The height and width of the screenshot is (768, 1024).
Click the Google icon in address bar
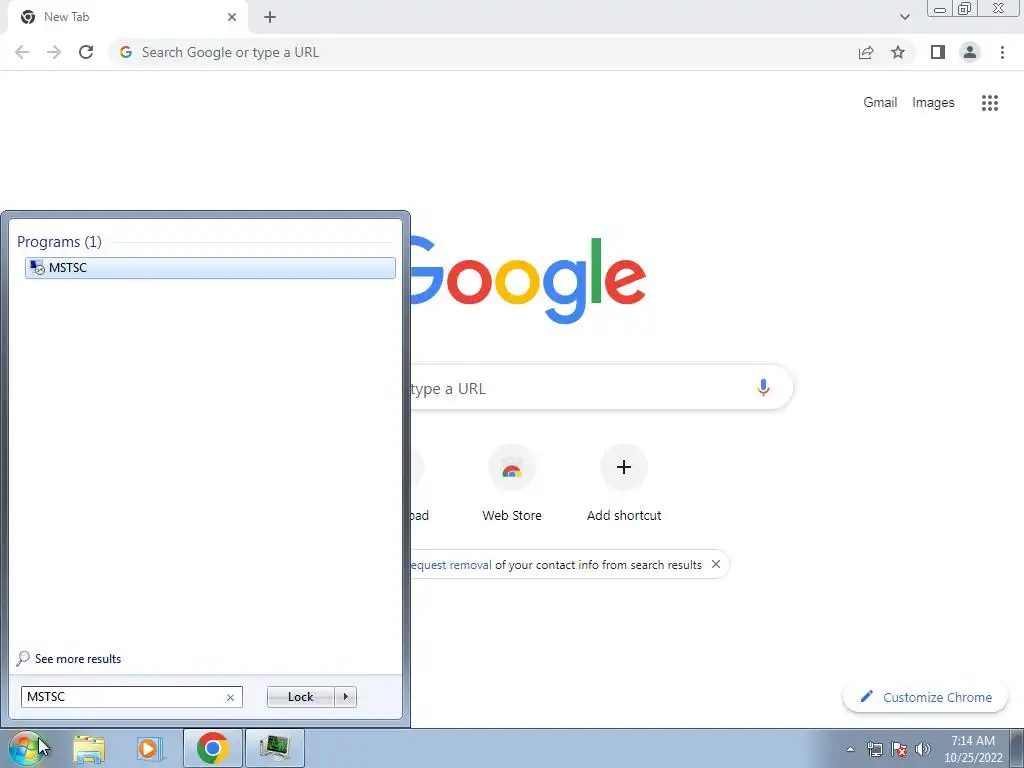126,52
